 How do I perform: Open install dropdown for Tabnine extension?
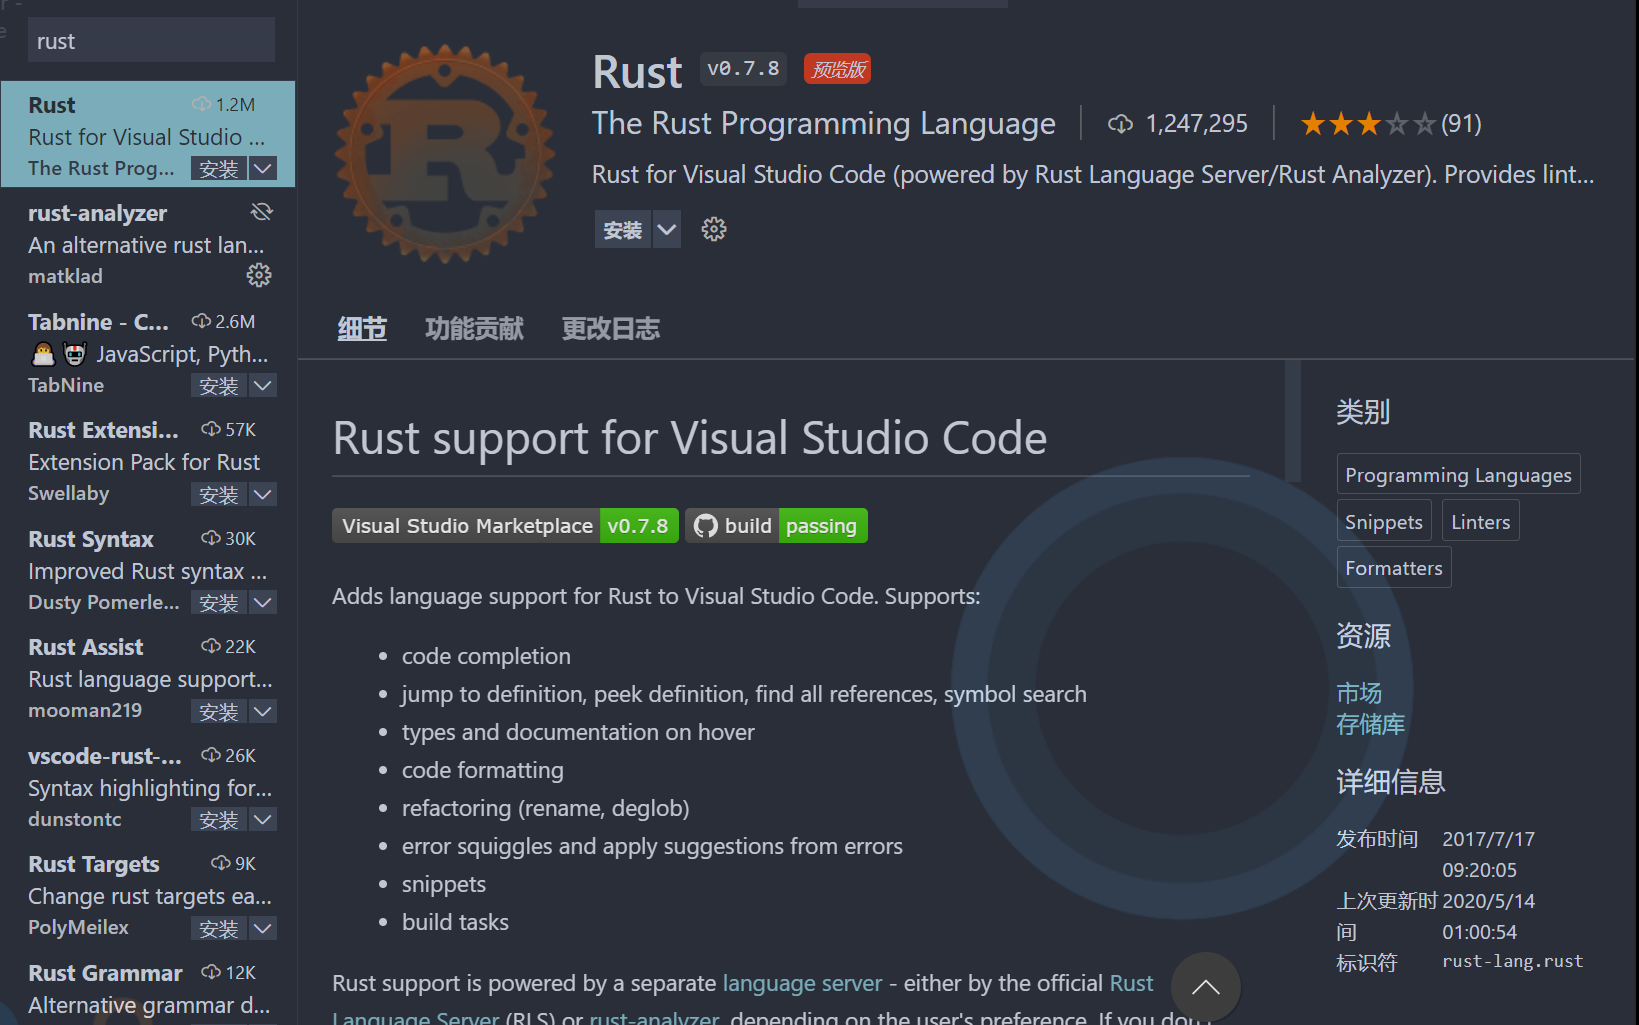pyautogui.click(x=263, y=385)
